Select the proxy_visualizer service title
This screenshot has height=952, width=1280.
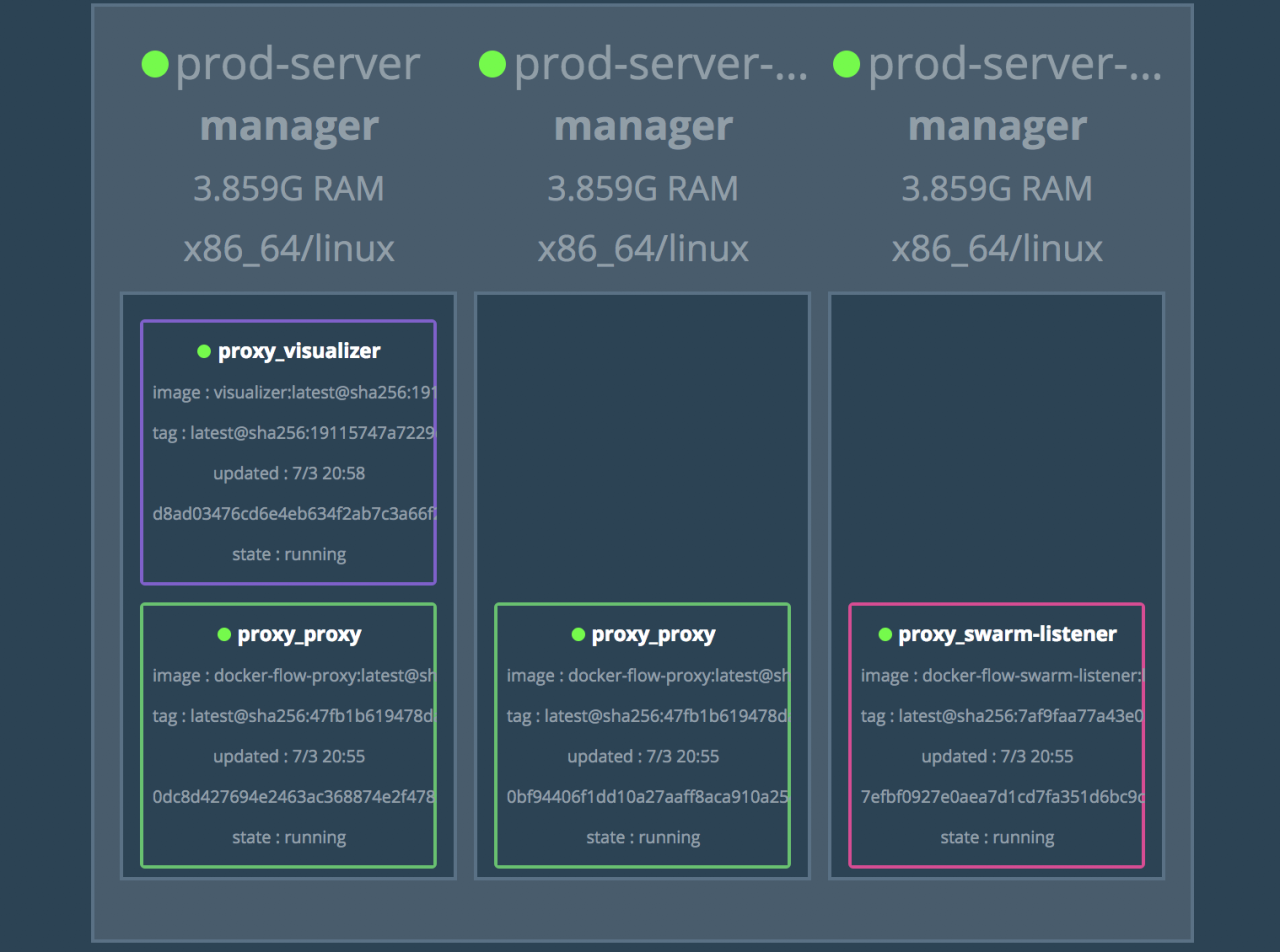pos(299,351)
